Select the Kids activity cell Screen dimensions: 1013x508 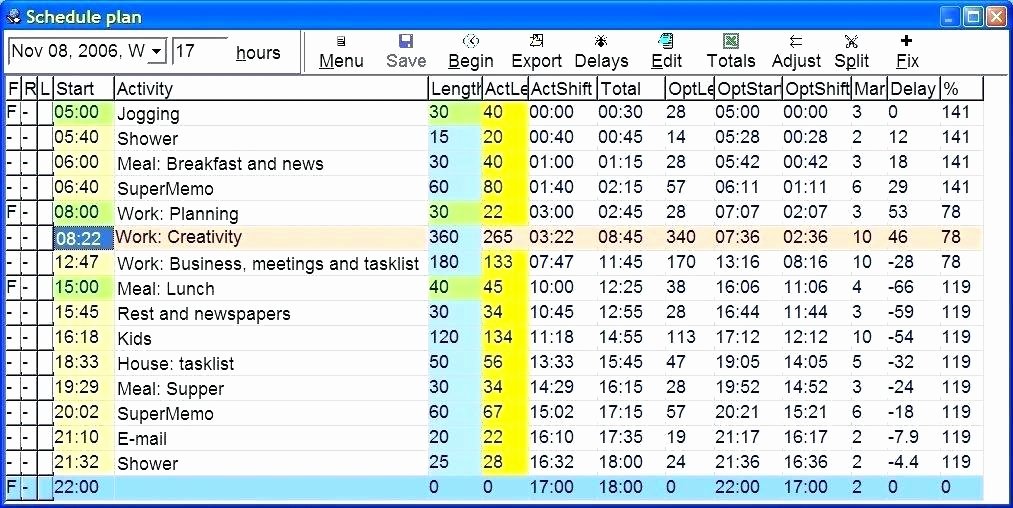click(271, 338)
